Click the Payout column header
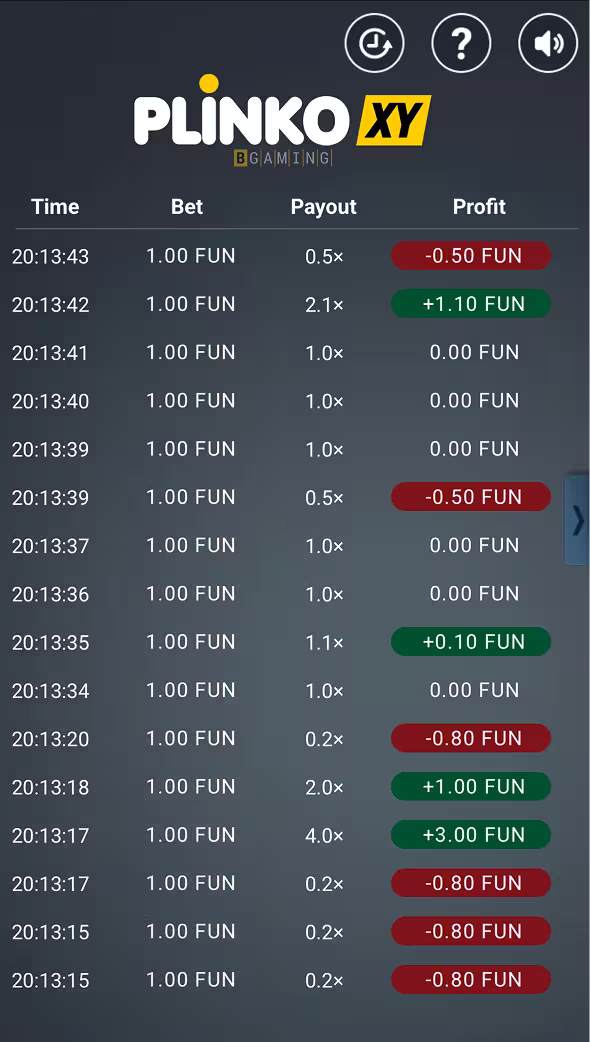Image resolution: width=590 pixels, height=1042 pixels. (324, 207)
